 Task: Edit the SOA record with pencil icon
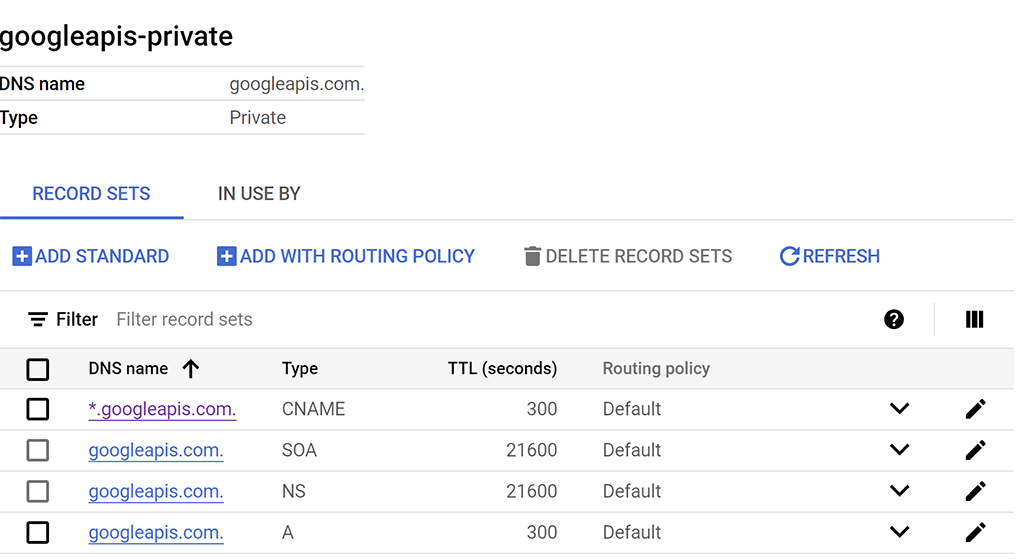975,450
